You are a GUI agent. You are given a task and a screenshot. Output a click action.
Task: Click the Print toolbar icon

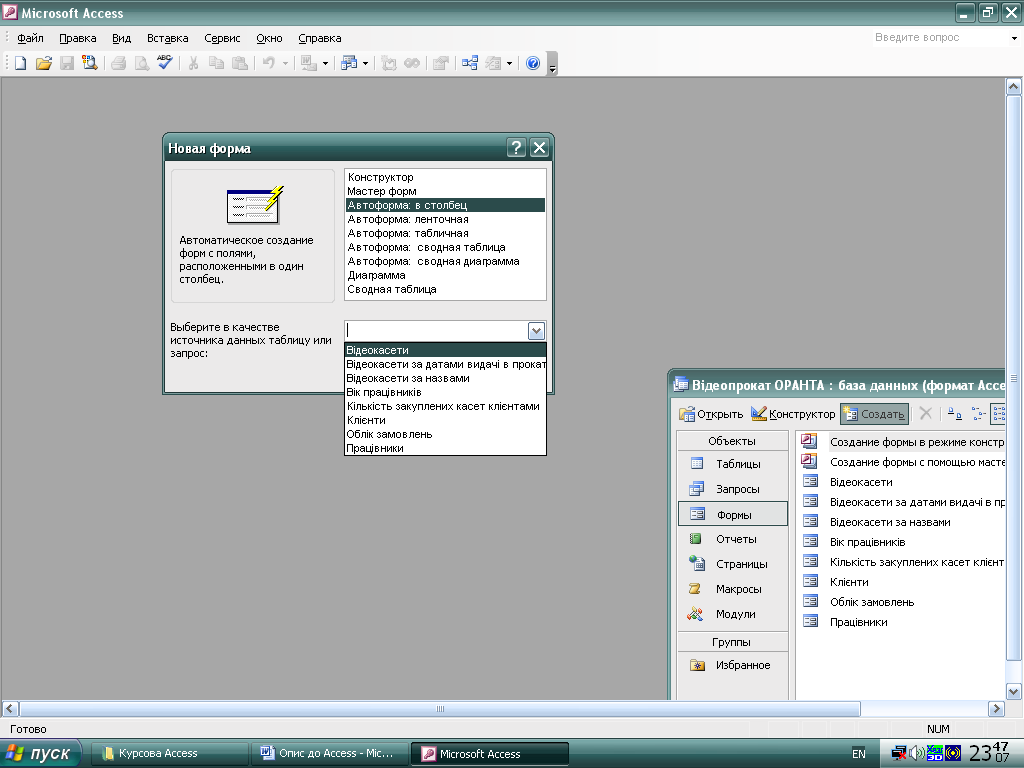click(118, 63)
